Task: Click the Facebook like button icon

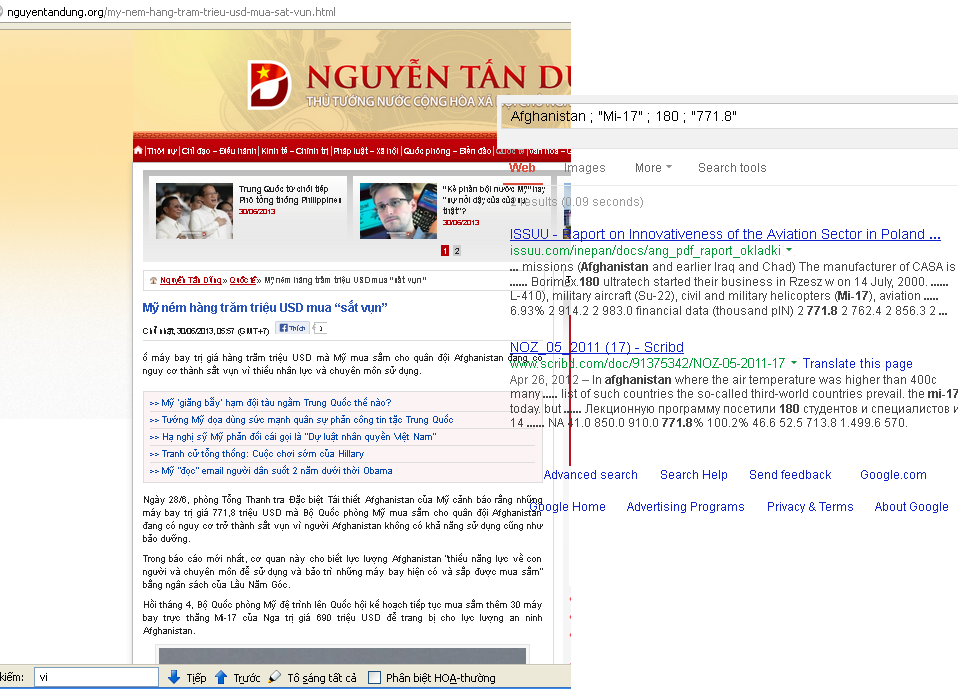Action: coord(292,328)
